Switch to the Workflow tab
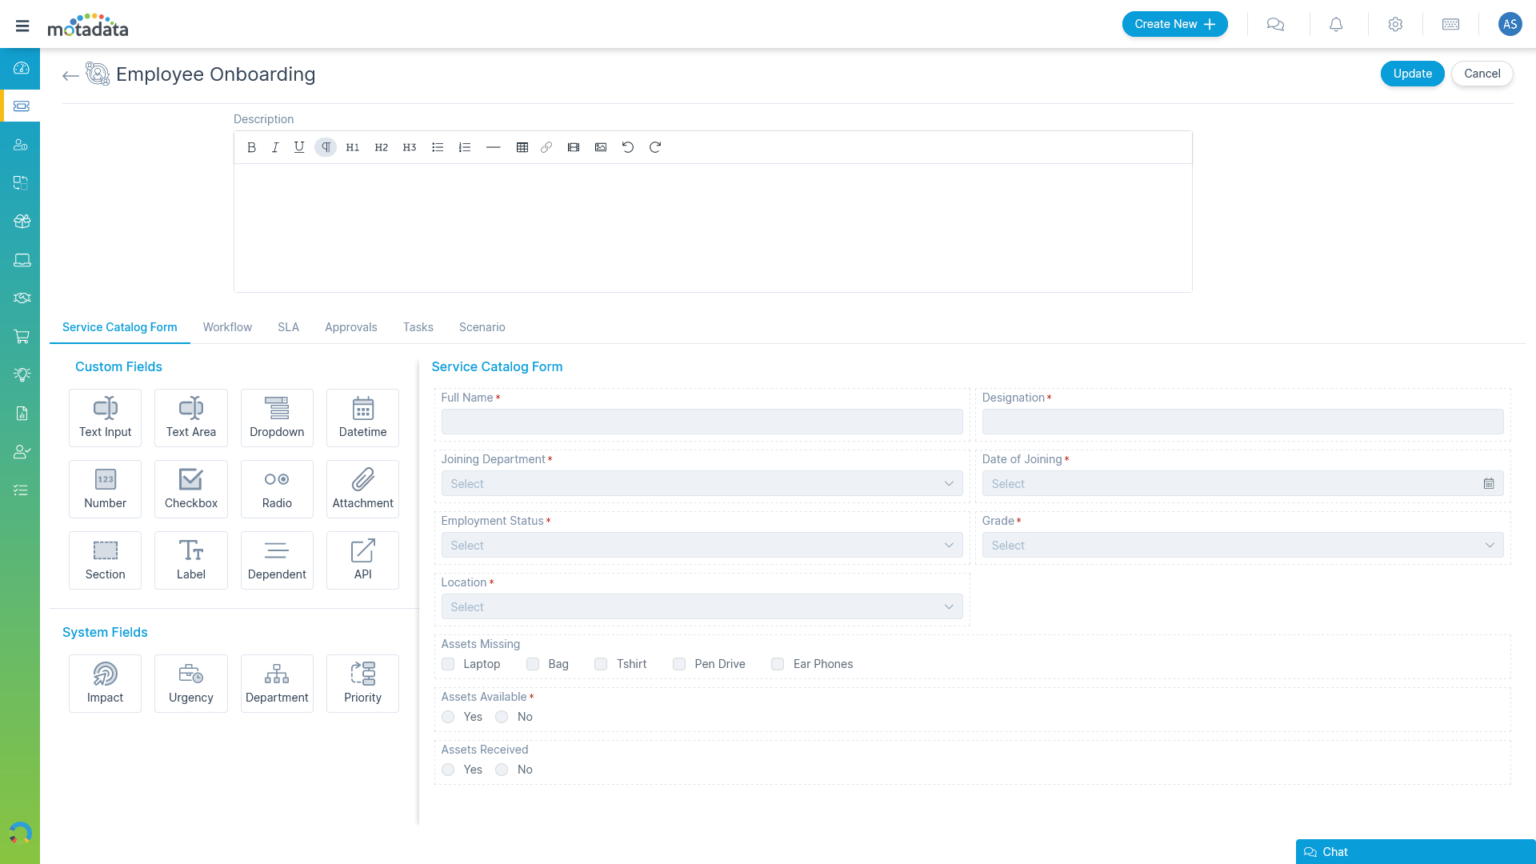The image size is (1536, 864). [x=227, y=327]
